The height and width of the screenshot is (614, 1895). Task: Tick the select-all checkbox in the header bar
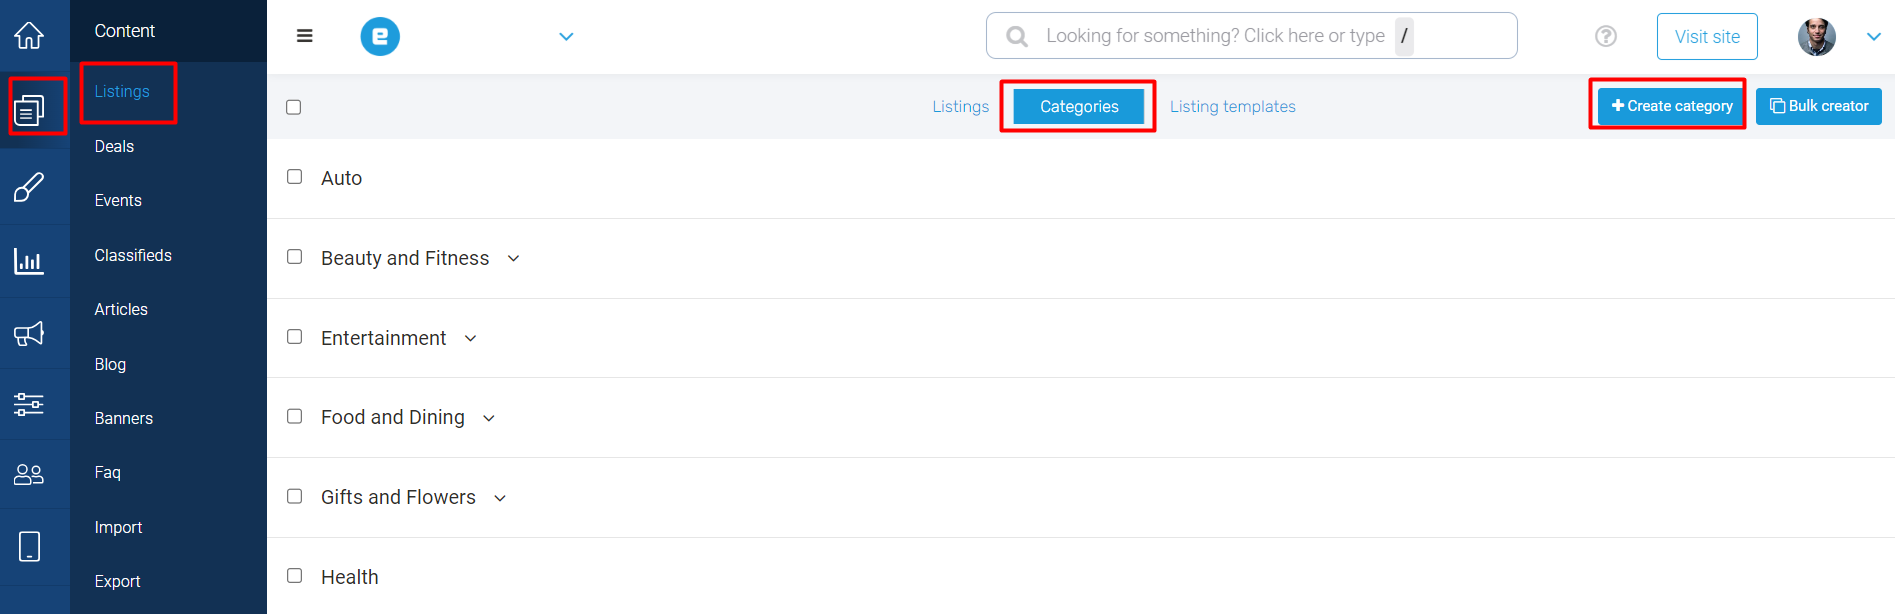(x=294, y=107)
